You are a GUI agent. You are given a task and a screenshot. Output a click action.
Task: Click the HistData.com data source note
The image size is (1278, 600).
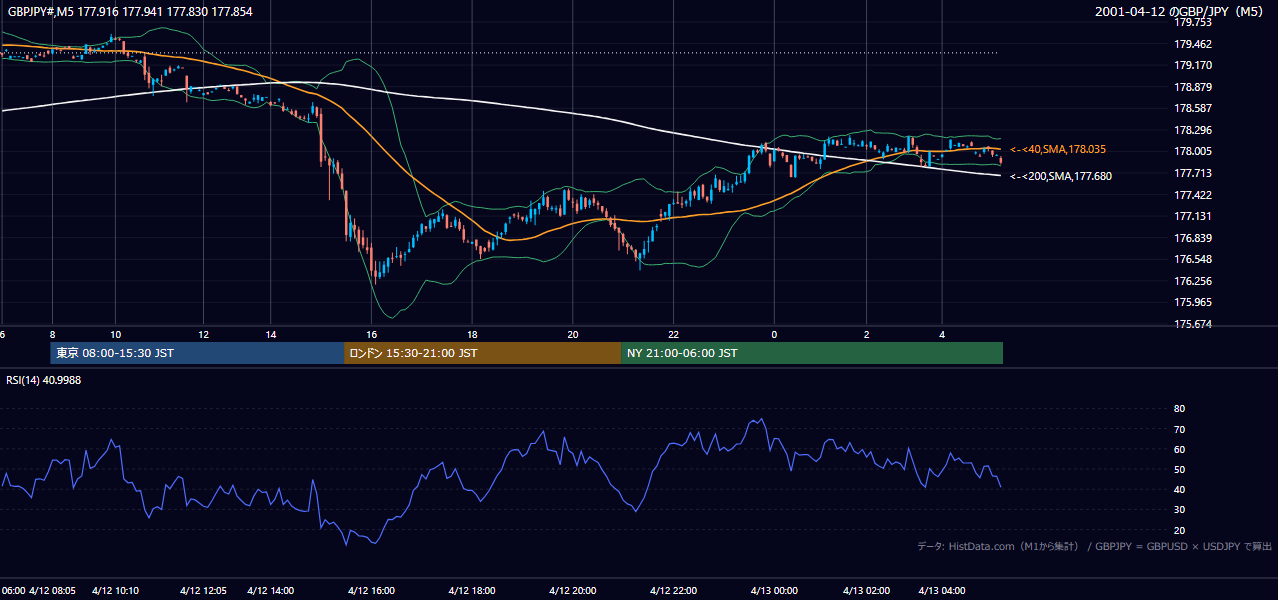[1094, 546]
